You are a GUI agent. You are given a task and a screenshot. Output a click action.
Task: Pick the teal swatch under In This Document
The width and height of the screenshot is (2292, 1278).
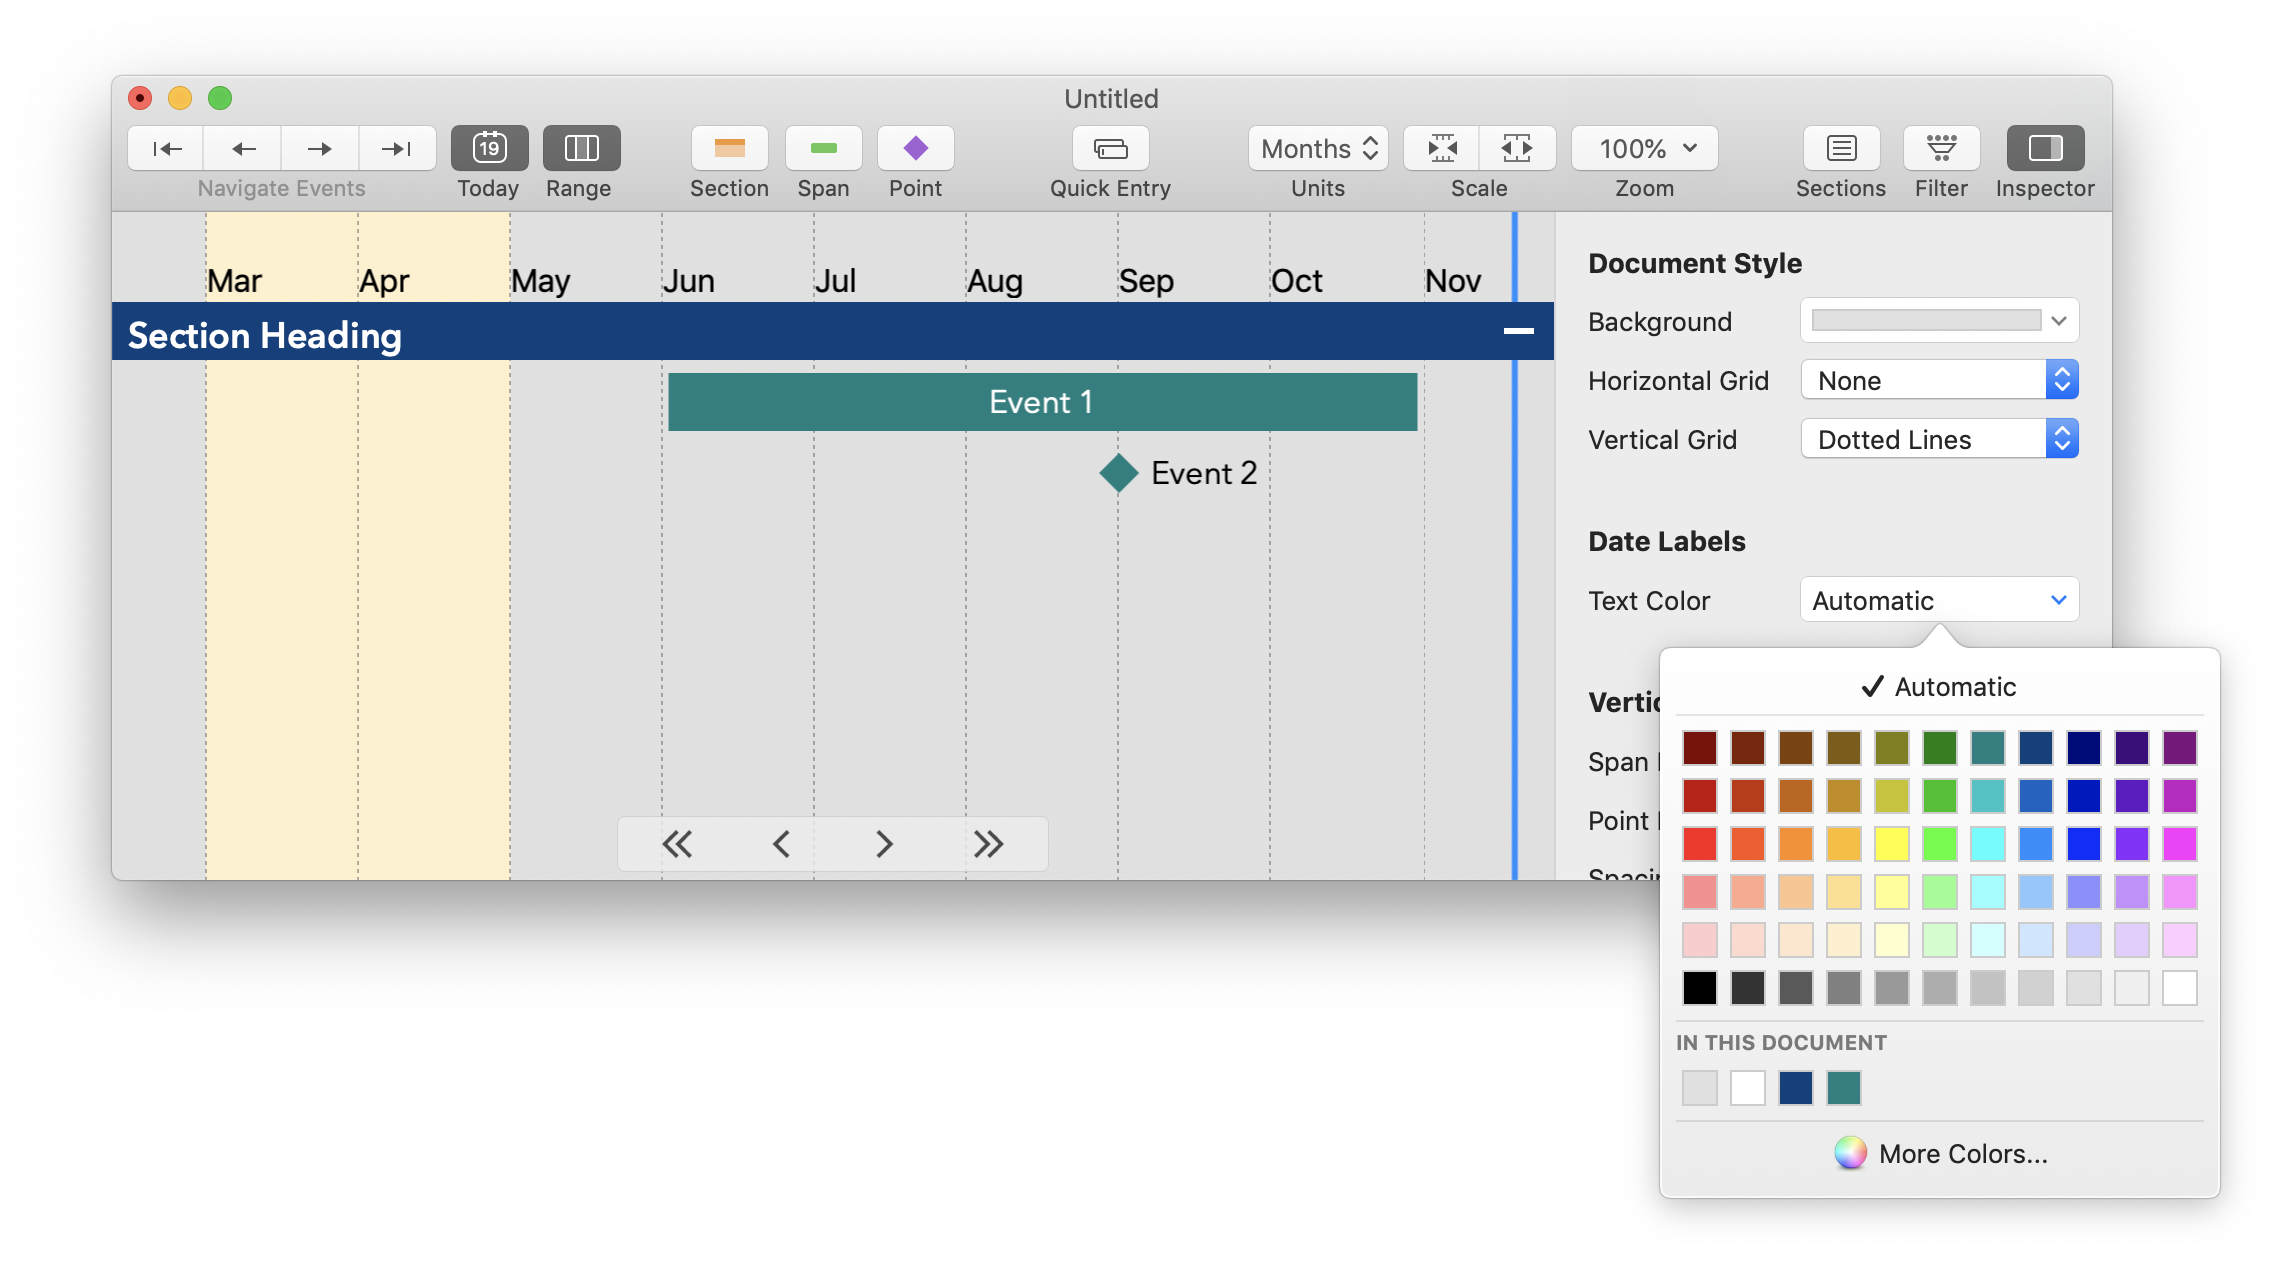pos(1842,1088)
